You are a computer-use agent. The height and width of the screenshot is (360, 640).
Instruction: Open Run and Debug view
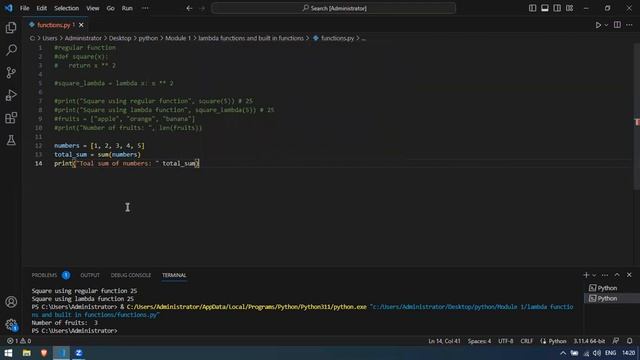pyautogui.click(x=11, y=95)
